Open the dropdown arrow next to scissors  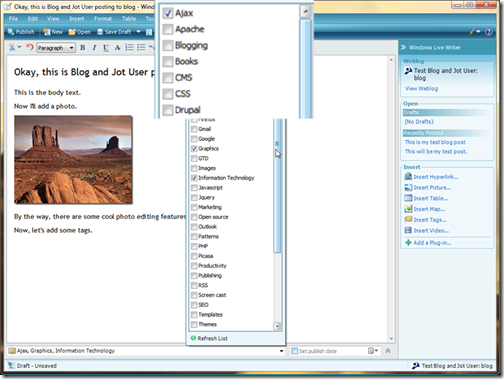tap(19, 47)
